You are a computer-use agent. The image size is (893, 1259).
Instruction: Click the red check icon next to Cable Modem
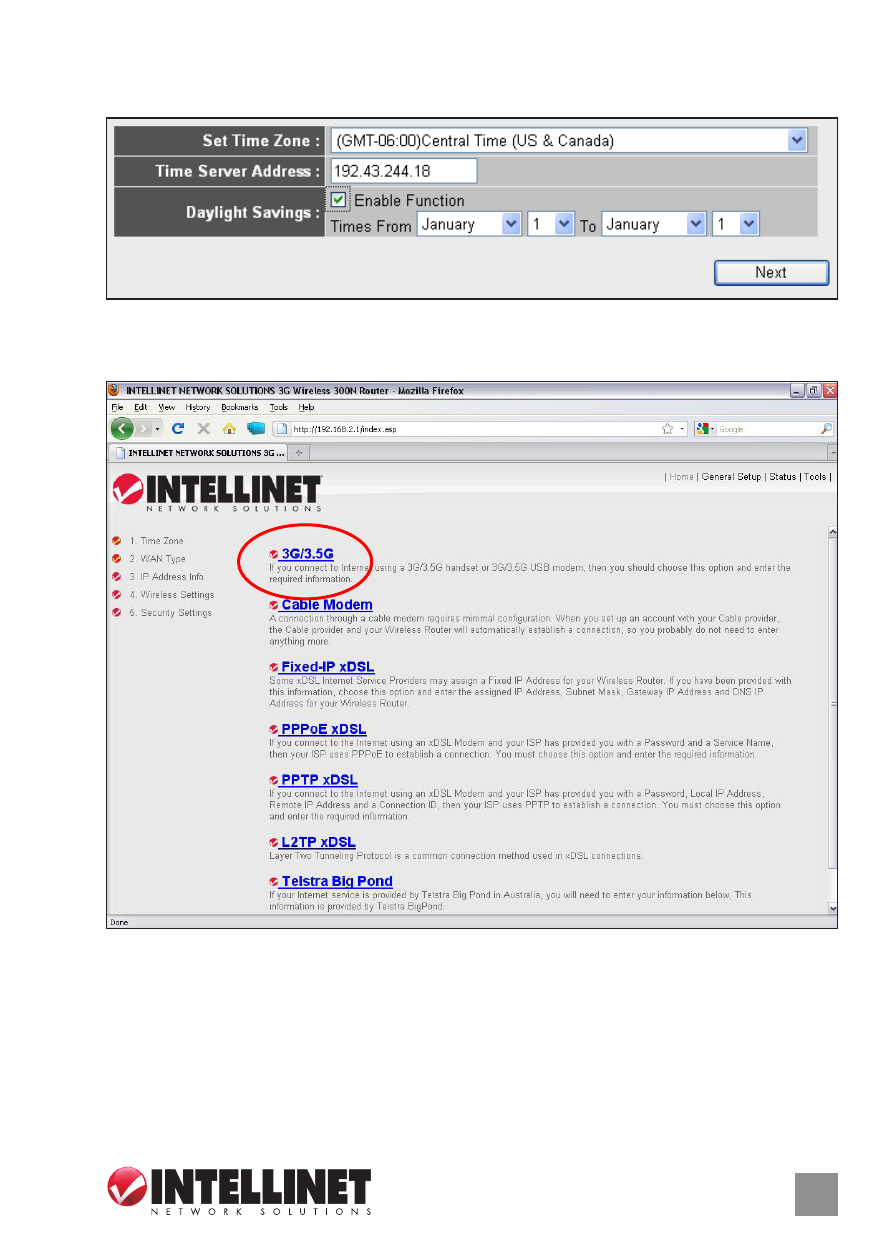(274, 605)
